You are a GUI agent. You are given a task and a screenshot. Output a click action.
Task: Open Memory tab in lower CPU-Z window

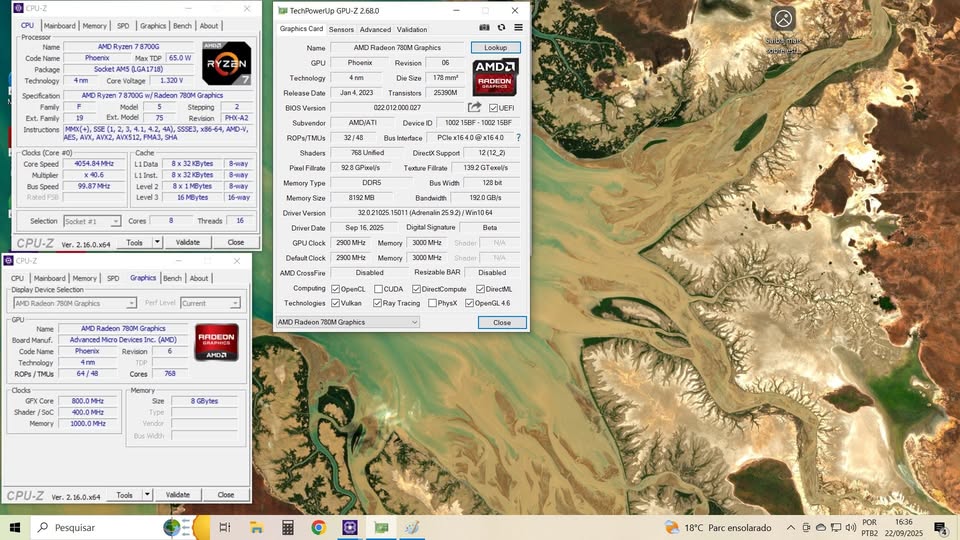(84, 278)
